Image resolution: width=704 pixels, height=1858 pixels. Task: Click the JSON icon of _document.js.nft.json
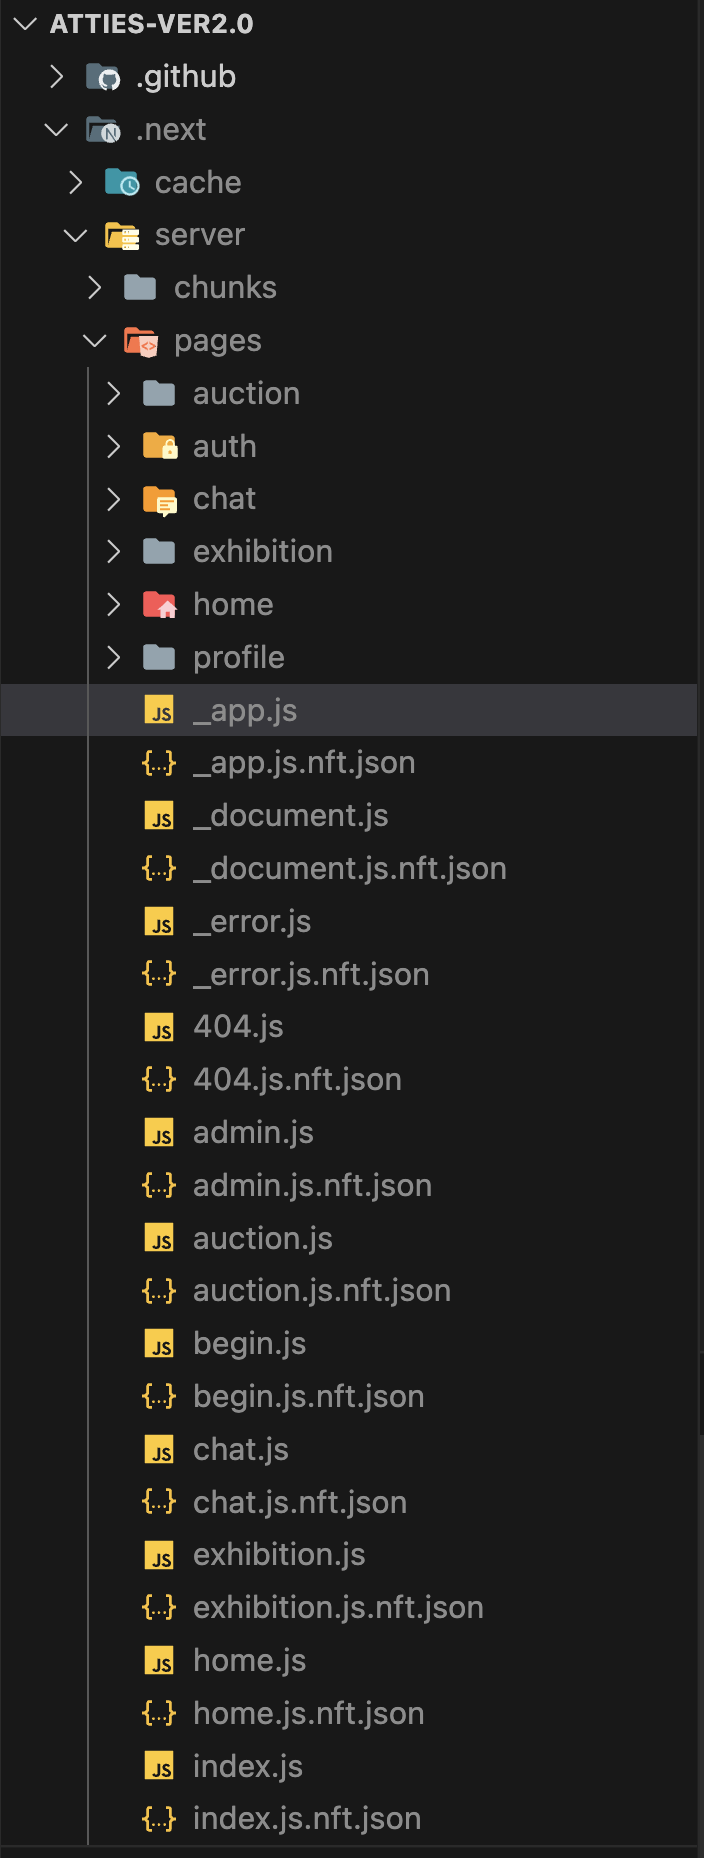coord(159,868)
